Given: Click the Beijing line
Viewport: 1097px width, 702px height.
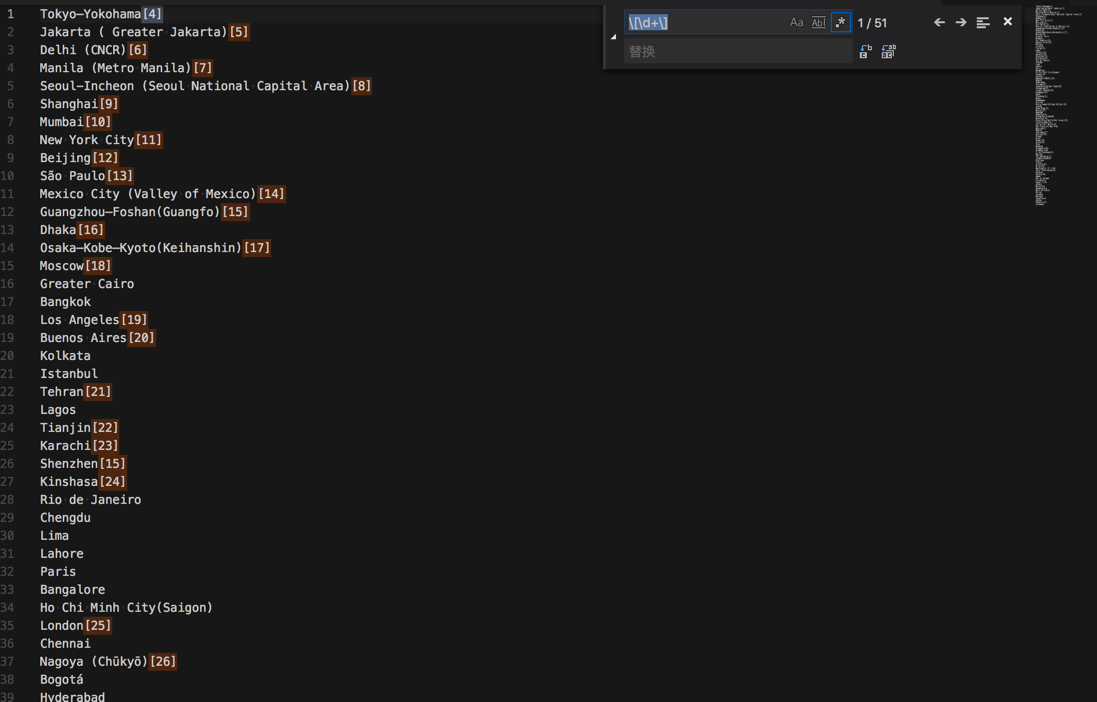Looking at the screenshot, I should [65, 157].
